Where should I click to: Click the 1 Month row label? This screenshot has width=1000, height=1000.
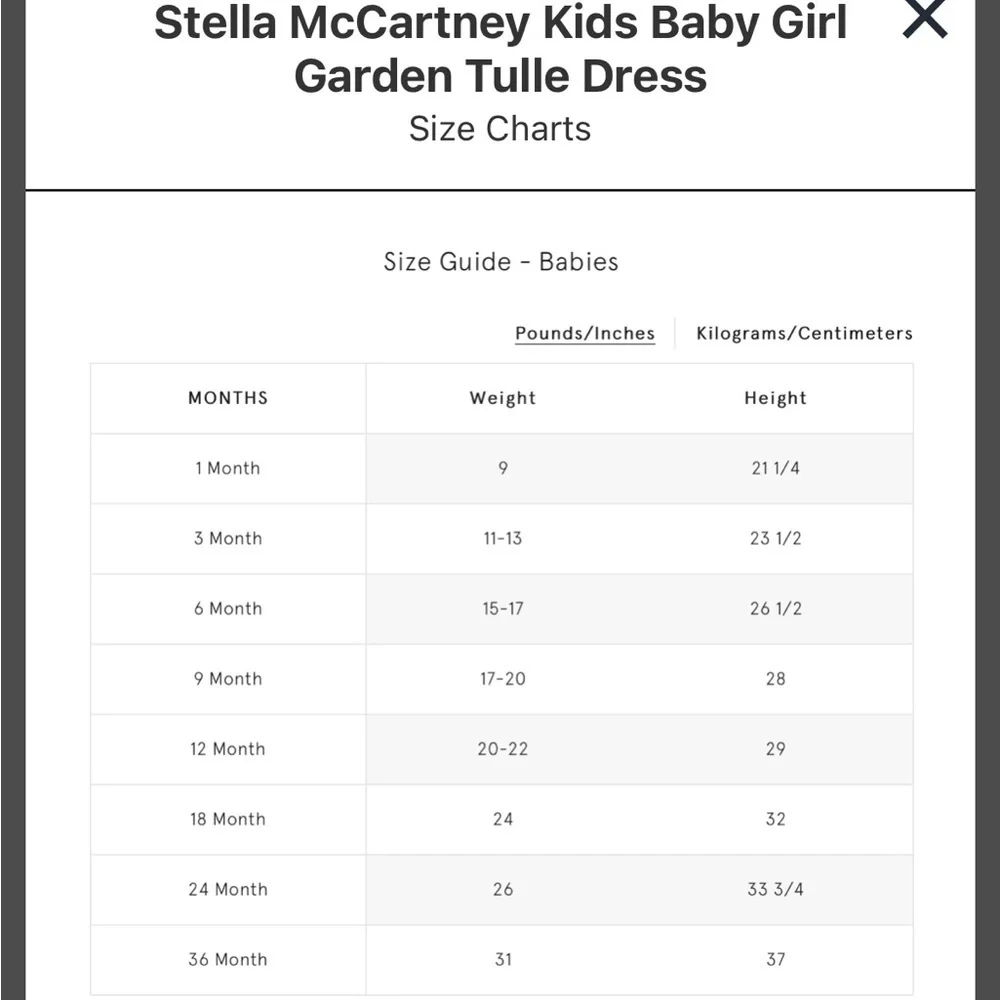(227, 468)
